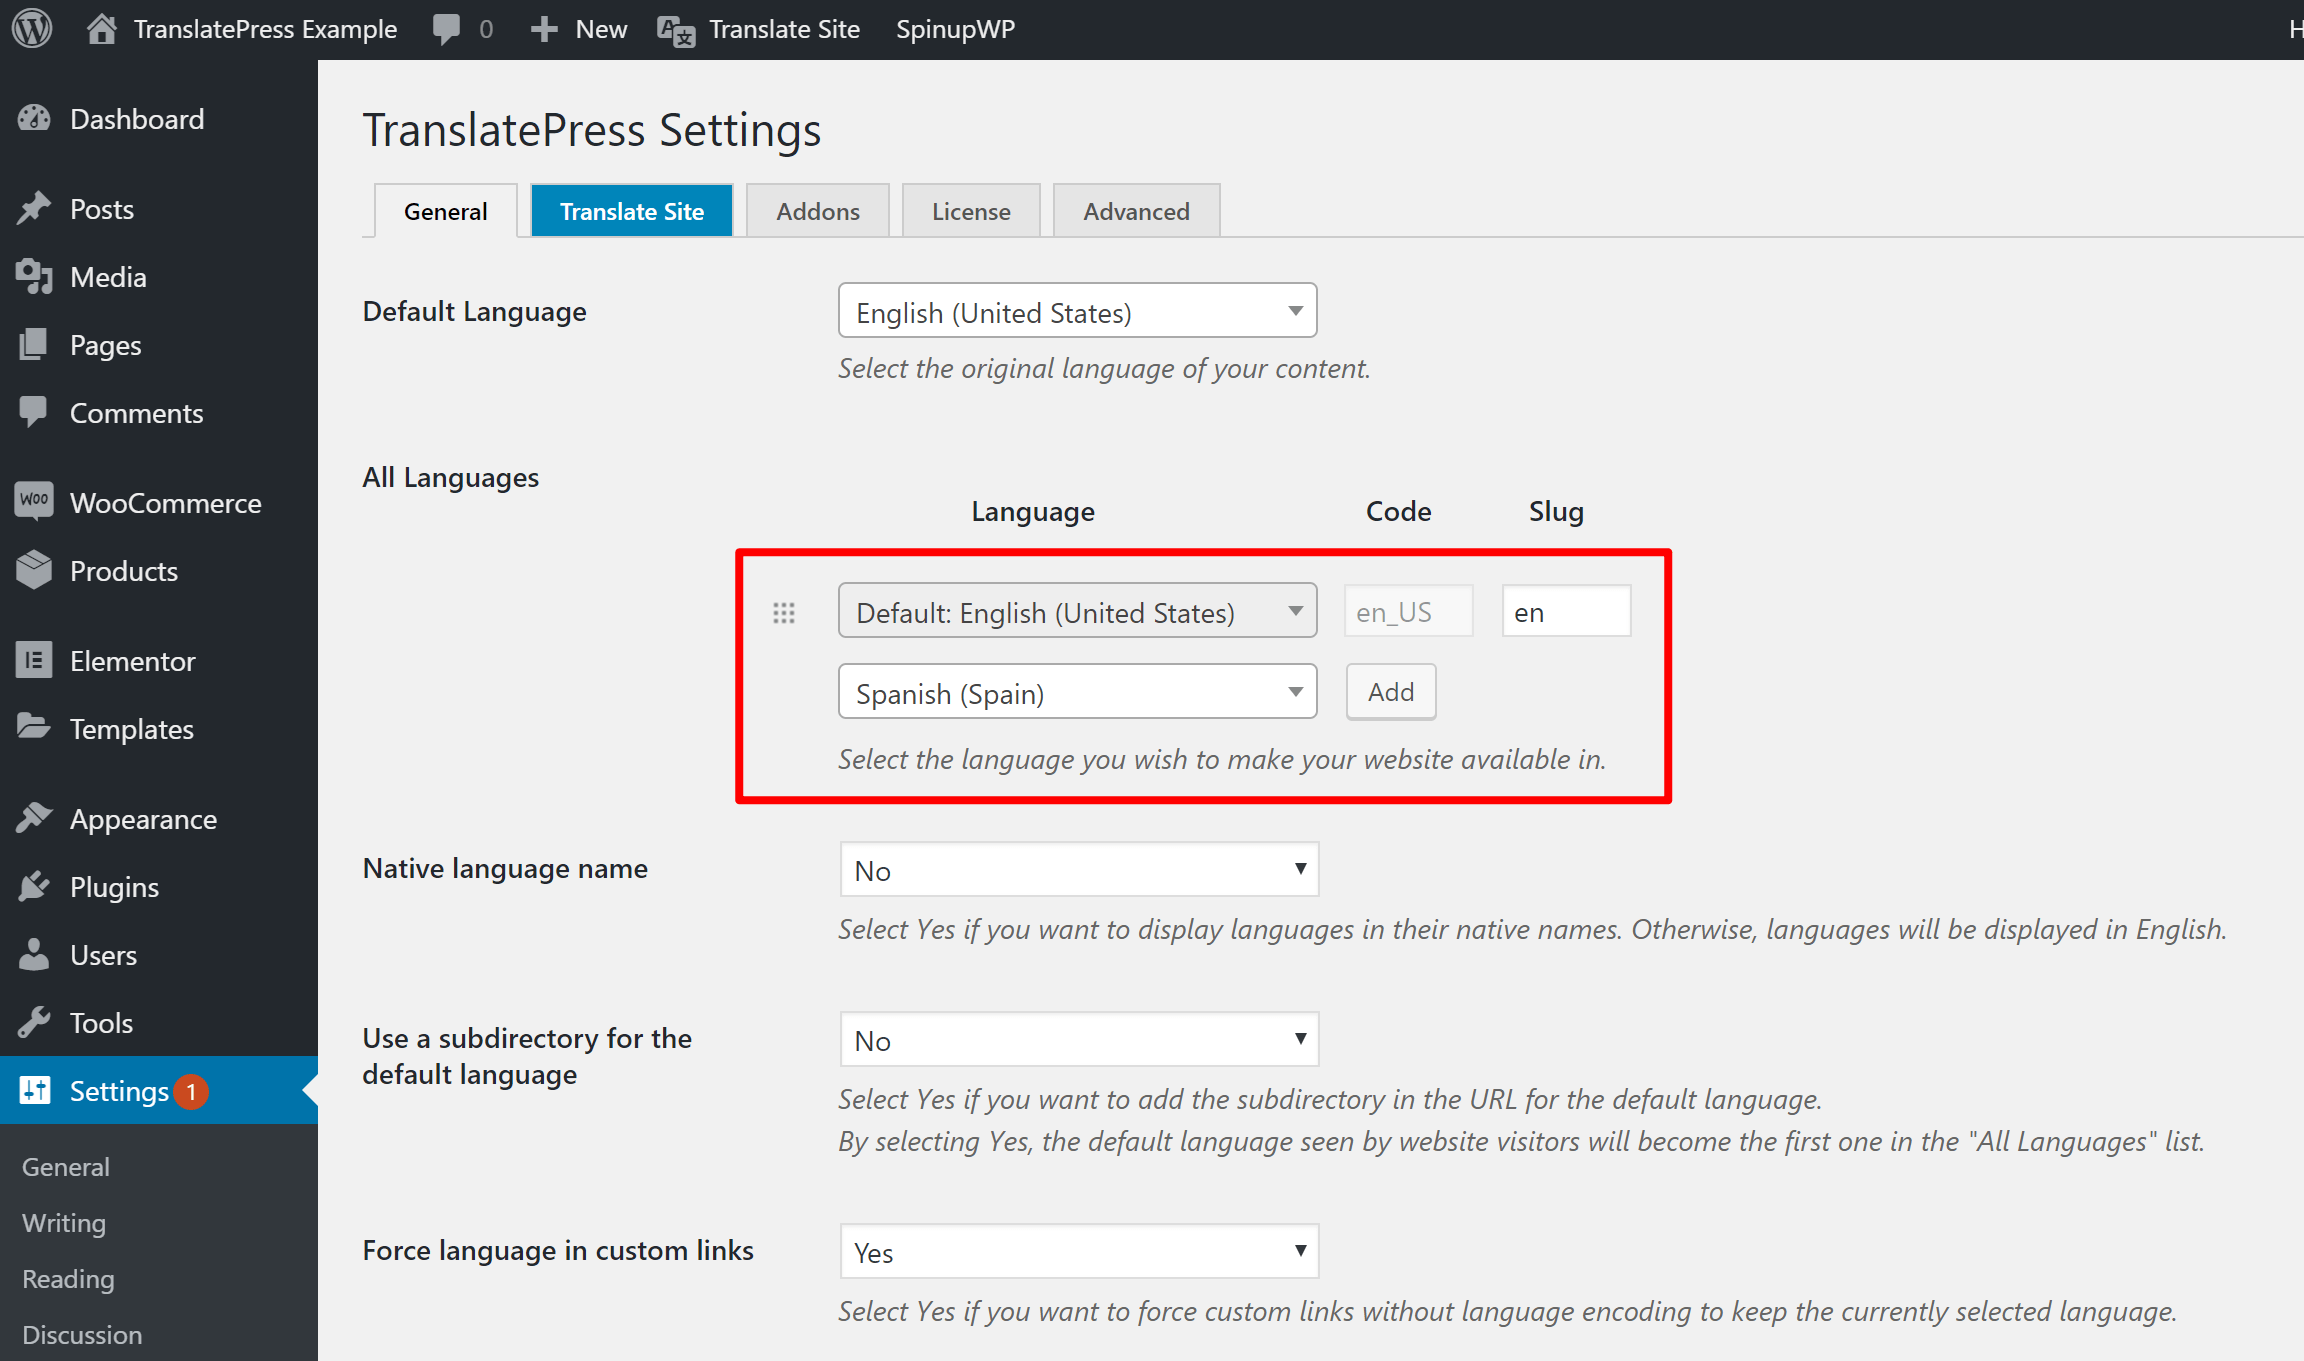The height and width of the screenshot is (1361, 2304).
Task: Click the TranslatePress Example site name
Action: (265, 29)
